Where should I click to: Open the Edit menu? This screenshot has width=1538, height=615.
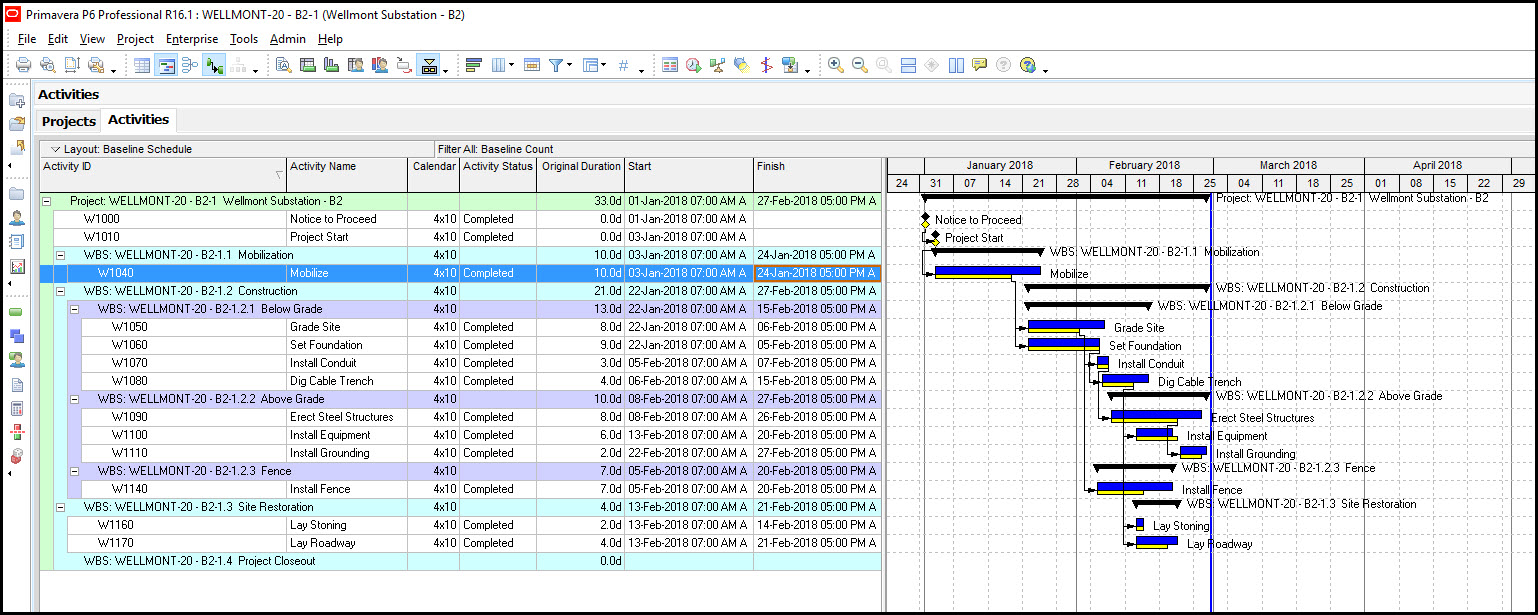pos(58,39)
